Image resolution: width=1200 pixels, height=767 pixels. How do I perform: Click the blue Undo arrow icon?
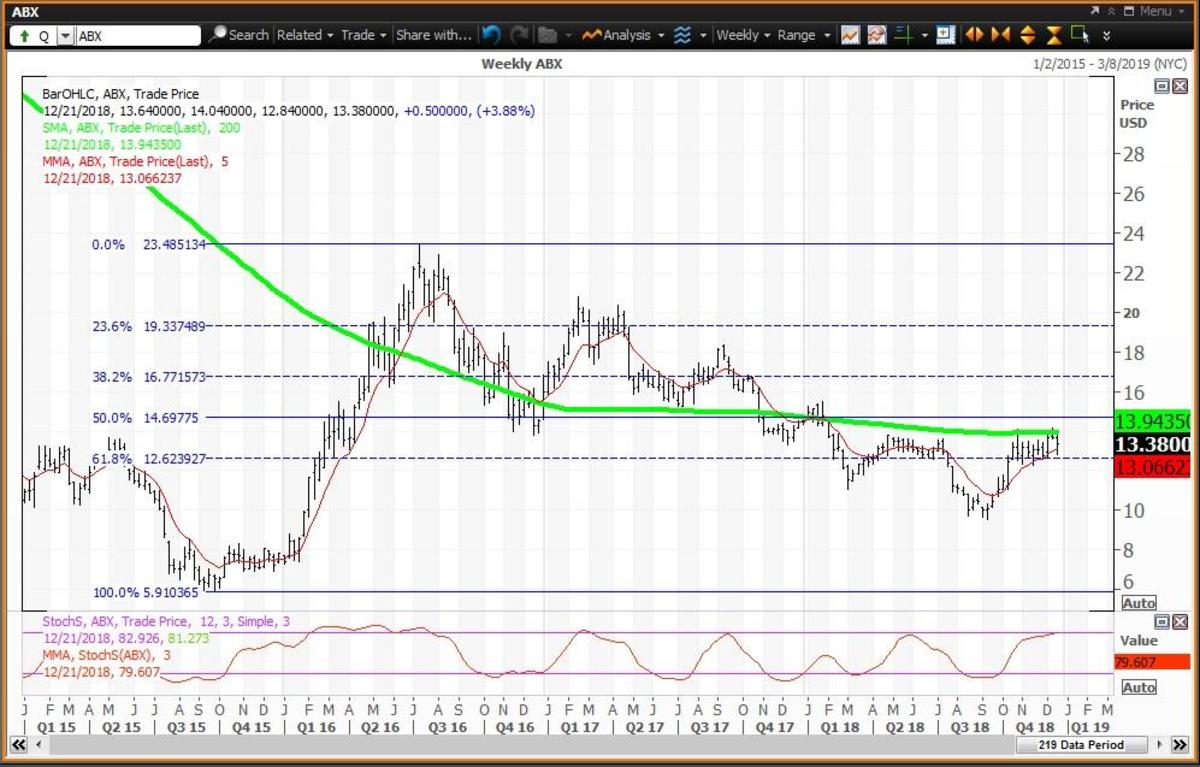tap(490, 35)
